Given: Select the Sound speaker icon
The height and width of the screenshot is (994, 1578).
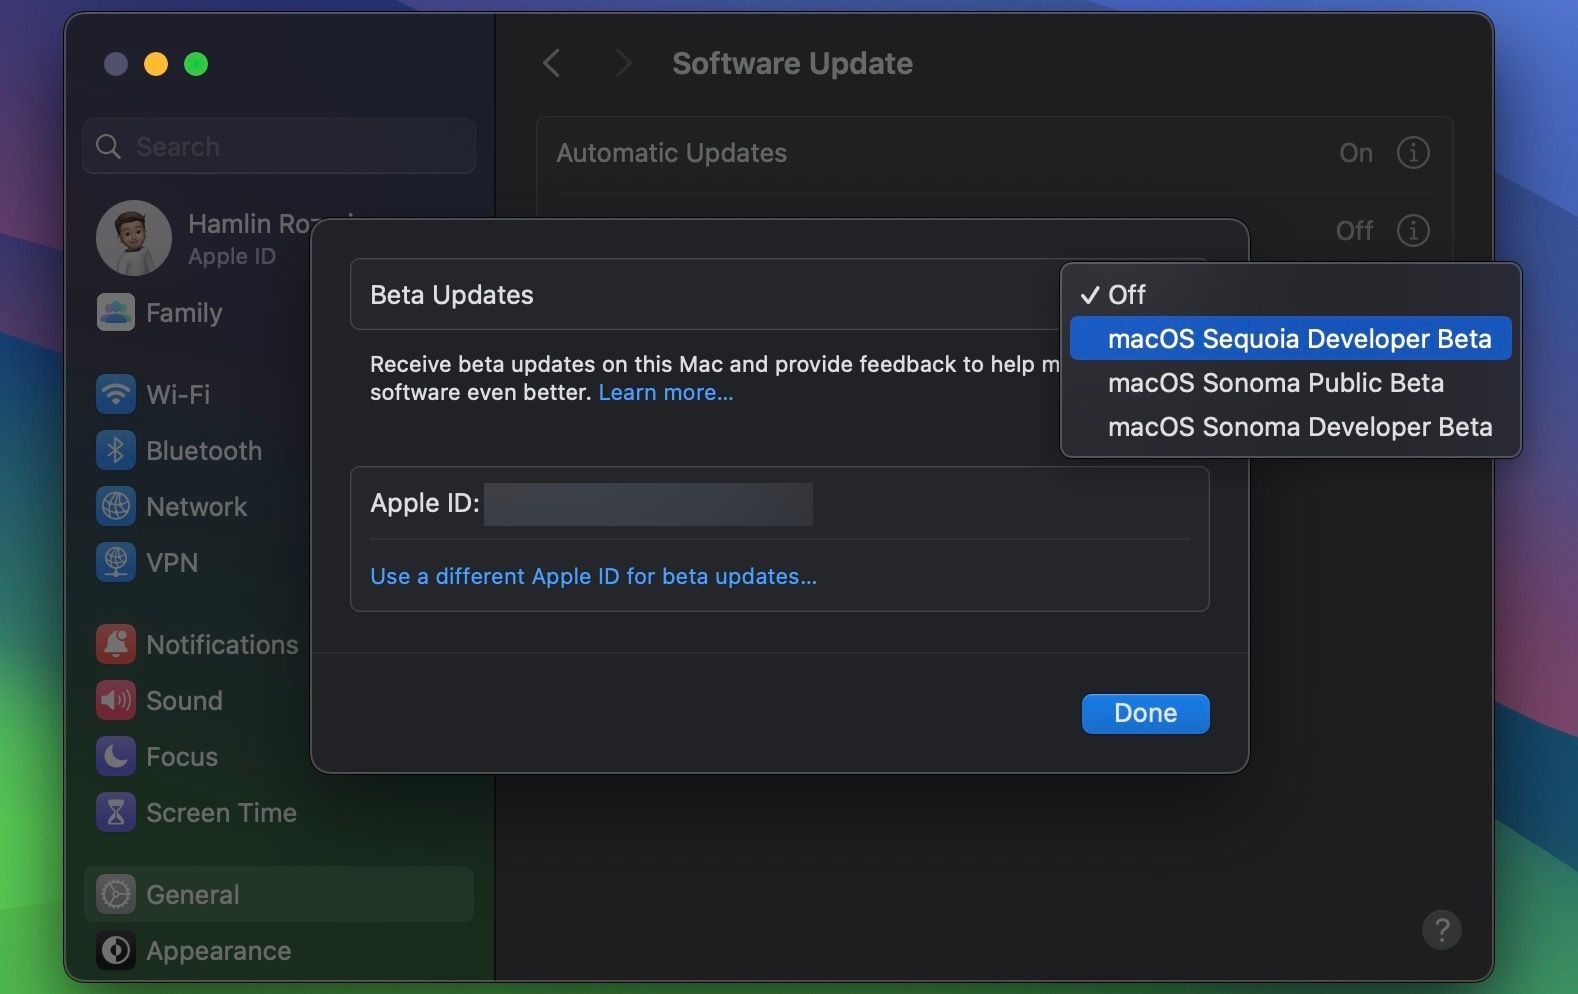Looking at the screenshot, I should (x=116, y=700).
